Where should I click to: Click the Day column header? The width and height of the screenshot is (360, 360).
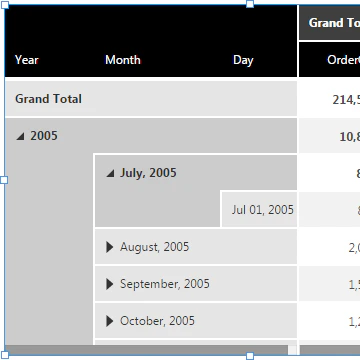point(243,60)
